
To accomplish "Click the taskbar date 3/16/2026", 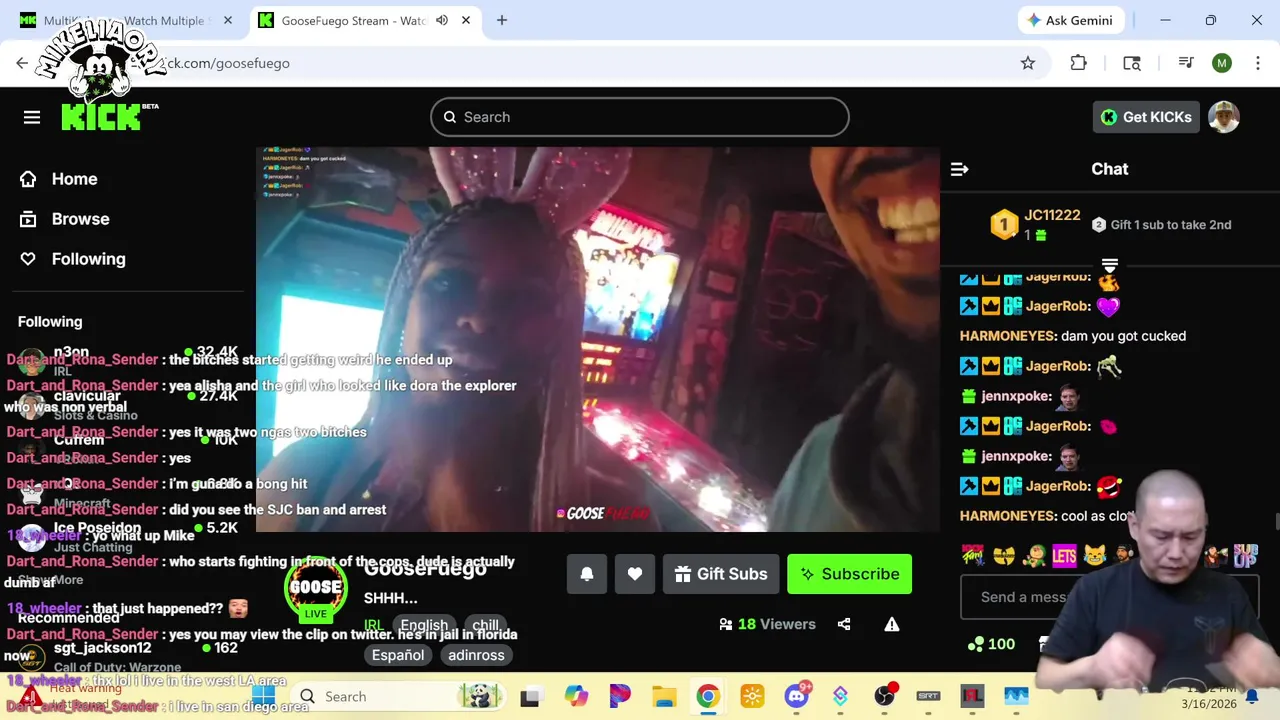I will point(1208,704).
